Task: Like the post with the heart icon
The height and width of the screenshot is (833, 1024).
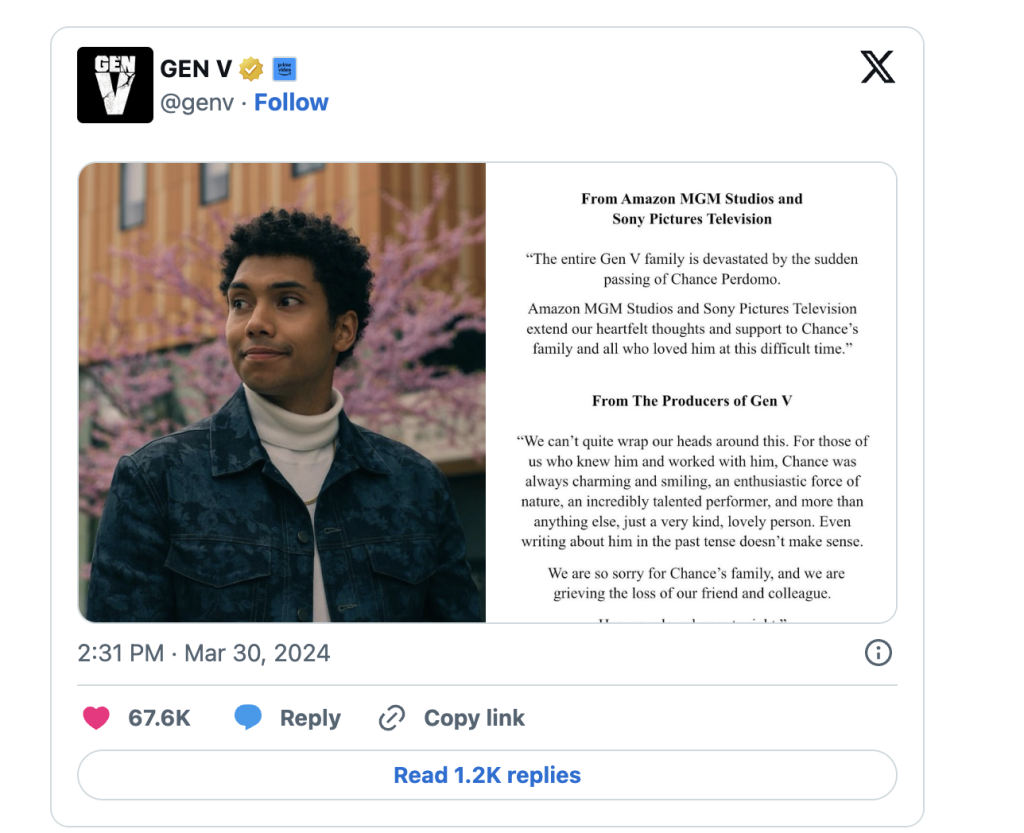Action: (x=96, y=718)
